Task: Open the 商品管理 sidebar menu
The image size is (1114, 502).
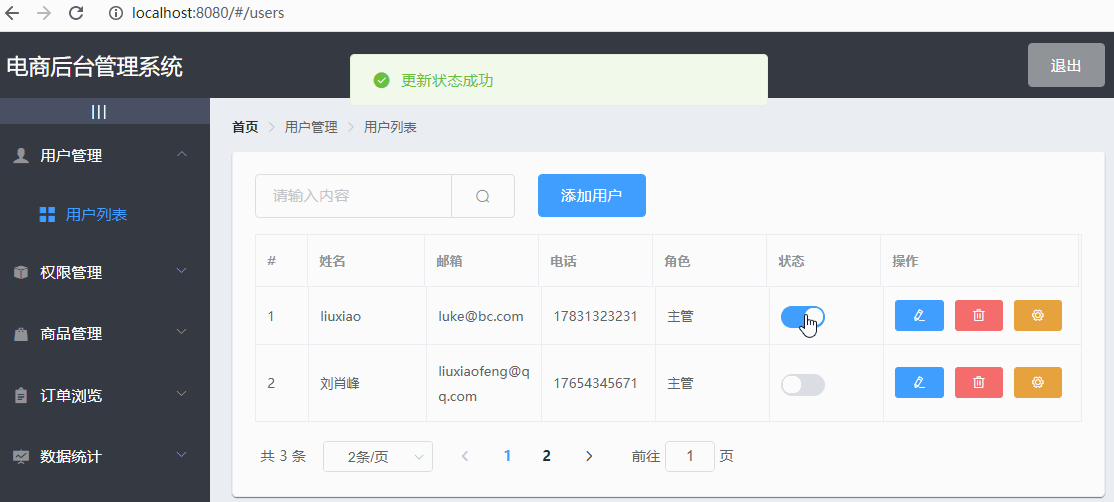Action: coord(105,334)
